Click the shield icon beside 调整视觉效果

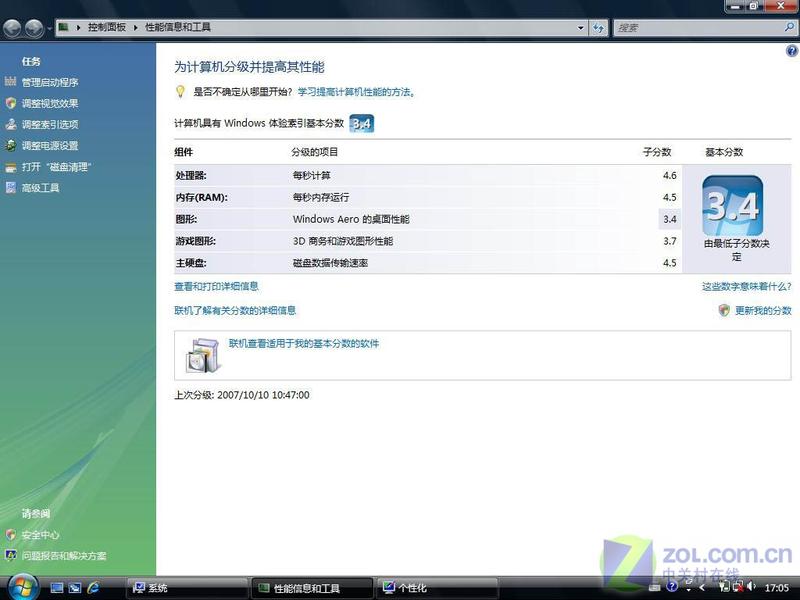[x=11, y=103]
